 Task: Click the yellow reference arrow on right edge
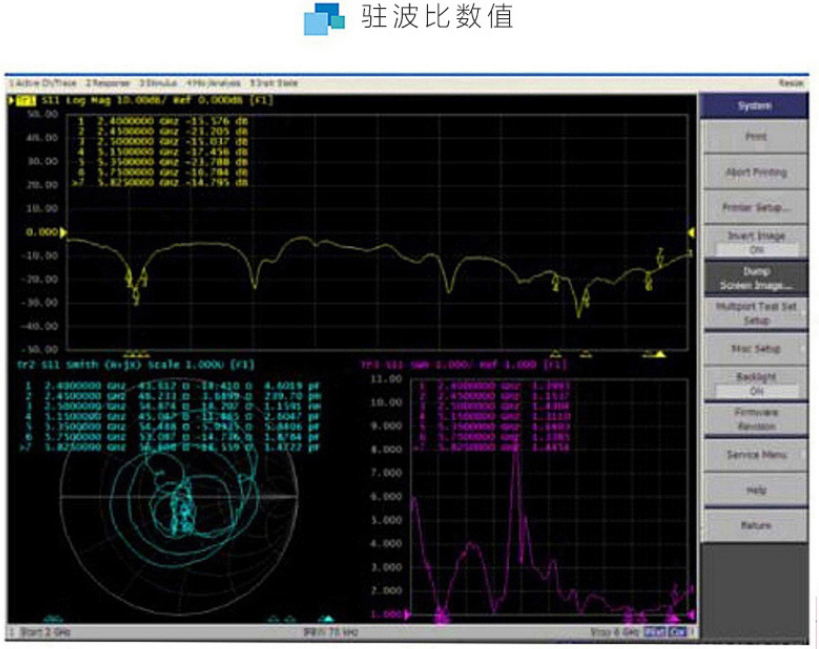[x=691, y=232]
